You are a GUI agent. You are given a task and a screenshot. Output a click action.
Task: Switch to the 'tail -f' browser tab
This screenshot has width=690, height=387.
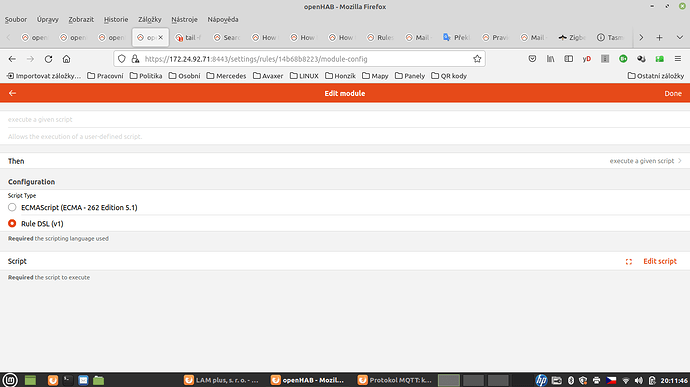[188, 37]
